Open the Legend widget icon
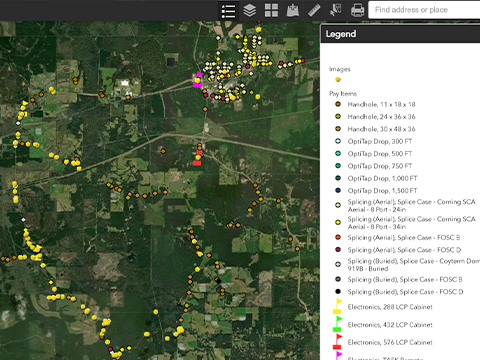Image resolution: width=480 pixels, height=360 pixels. click(228, 10)
